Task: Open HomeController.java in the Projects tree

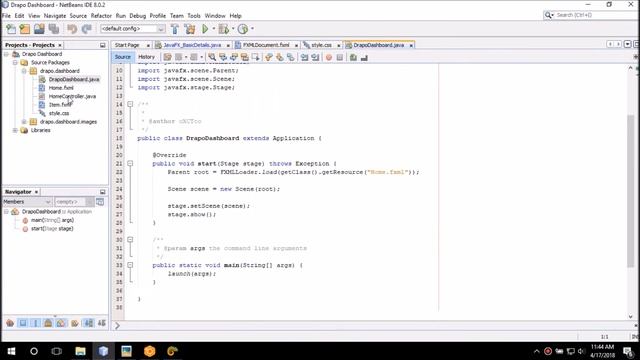Action: [x=72, y=96]
